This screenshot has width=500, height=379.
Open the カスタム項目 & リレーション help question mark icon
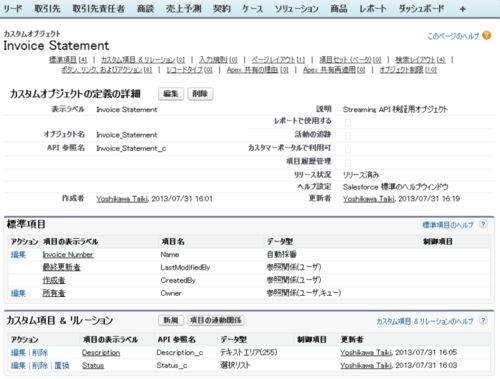coord(483,321)
